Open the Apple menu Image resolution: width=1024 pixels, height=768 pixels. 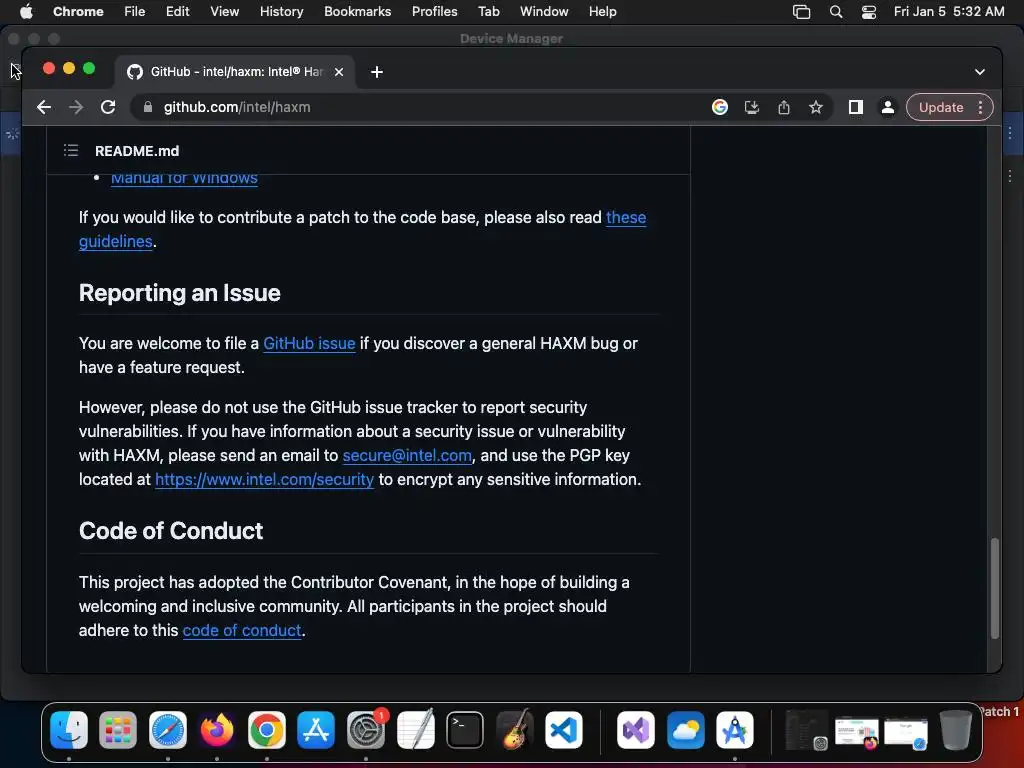click(26, 12)
